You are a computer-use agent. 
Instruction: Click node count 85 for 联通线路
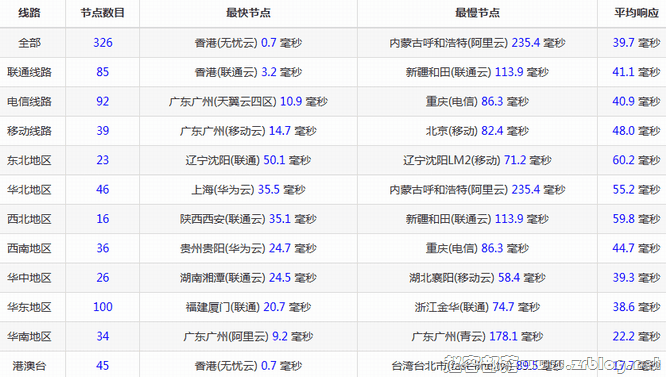click(x=103, y=72)
